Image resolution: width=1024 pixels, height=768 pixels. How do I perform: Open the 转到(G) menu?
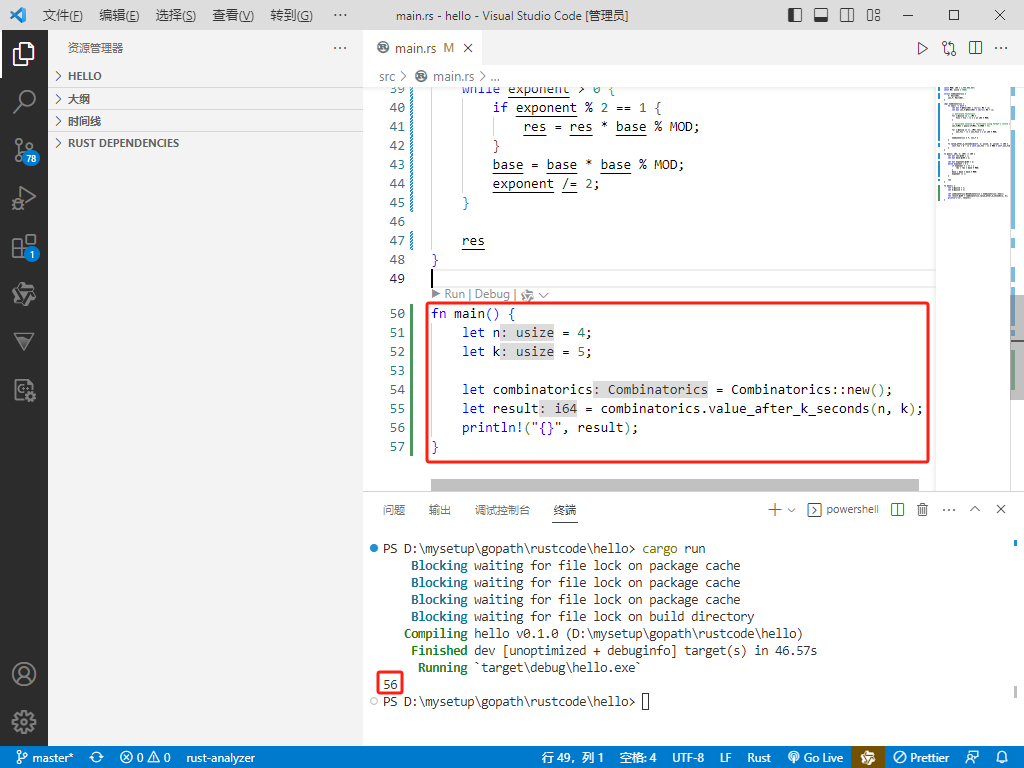(291, 15)
